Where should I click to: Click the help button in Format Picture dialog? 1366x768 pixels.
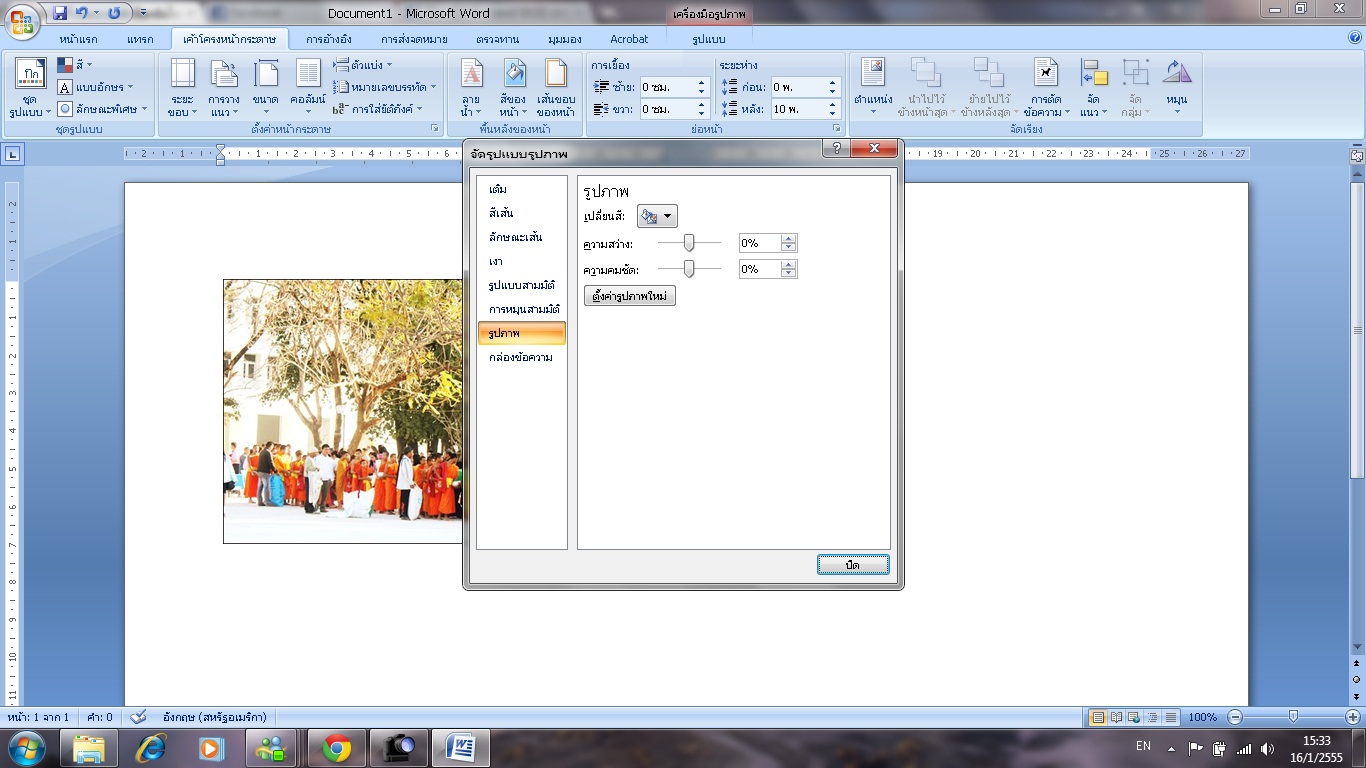click(x=837, y=148)
